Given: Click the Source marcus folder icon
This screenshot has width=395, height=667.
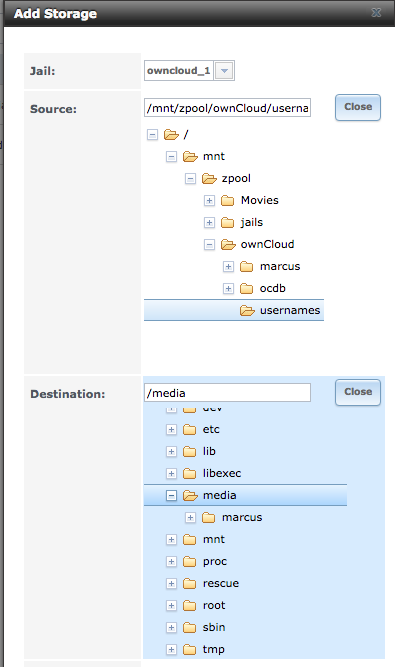Looking at the screenshot, I should pos(247,267).
